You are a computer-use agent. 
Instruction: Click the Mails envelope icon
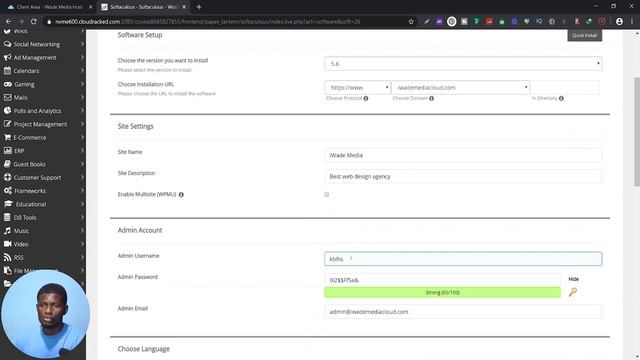coord(7,98)
